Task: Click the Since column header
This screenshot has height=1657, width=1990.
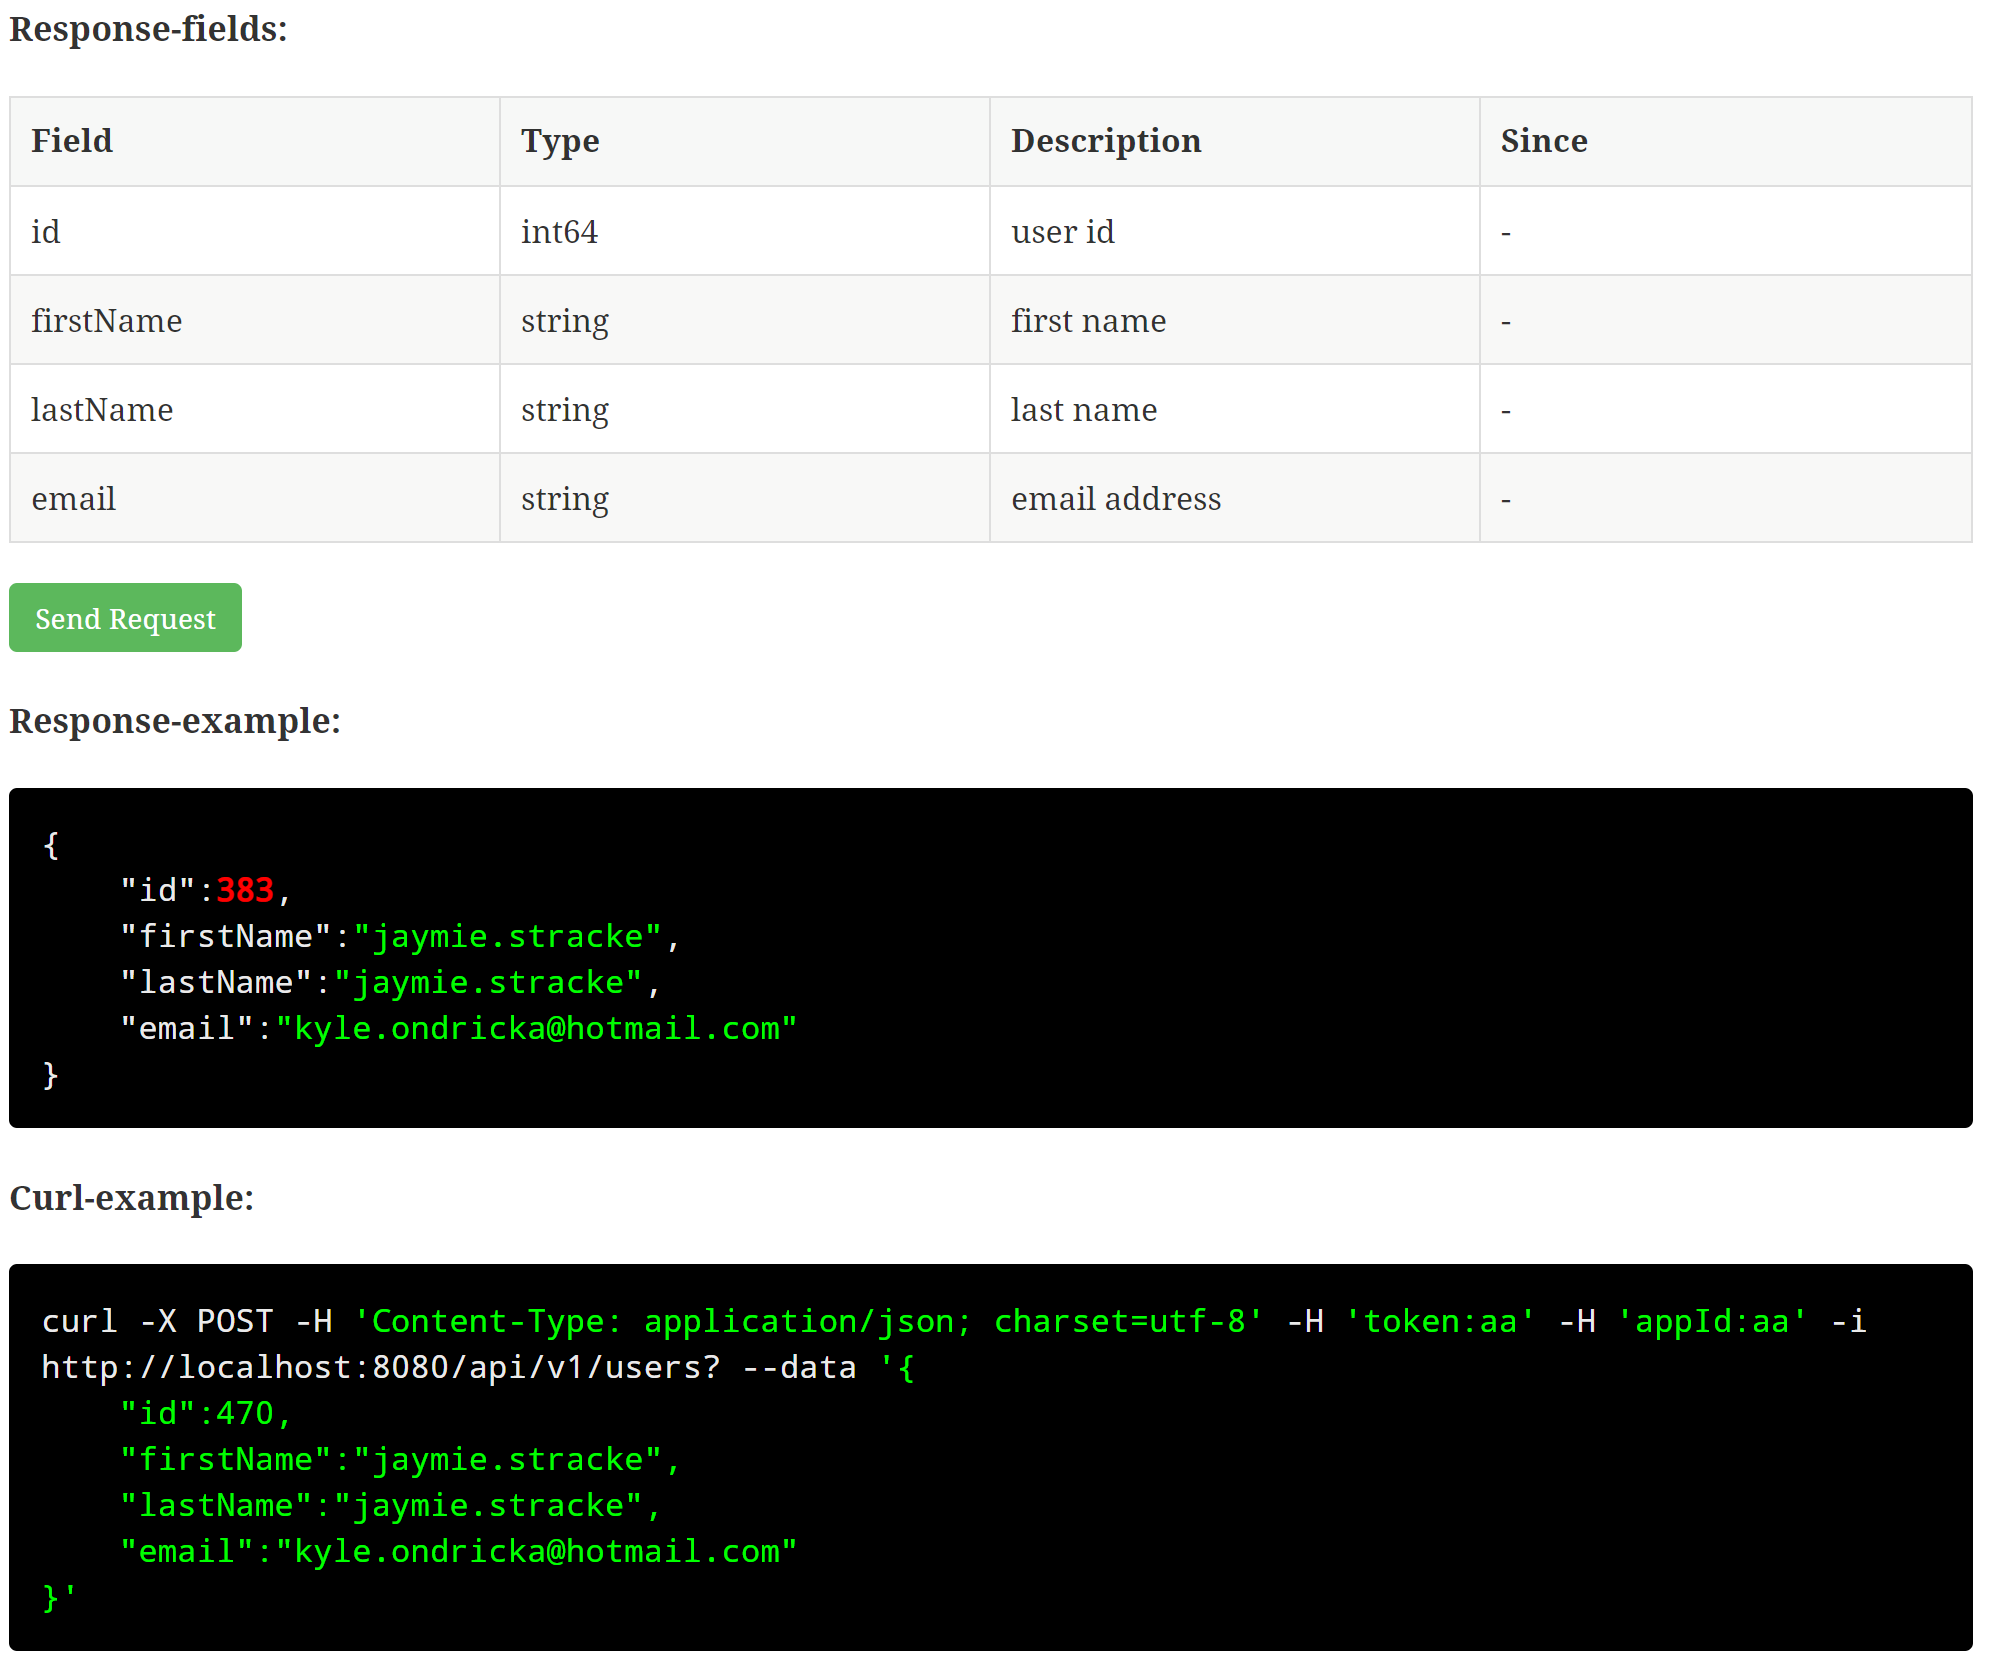Action: (1543, 141)
